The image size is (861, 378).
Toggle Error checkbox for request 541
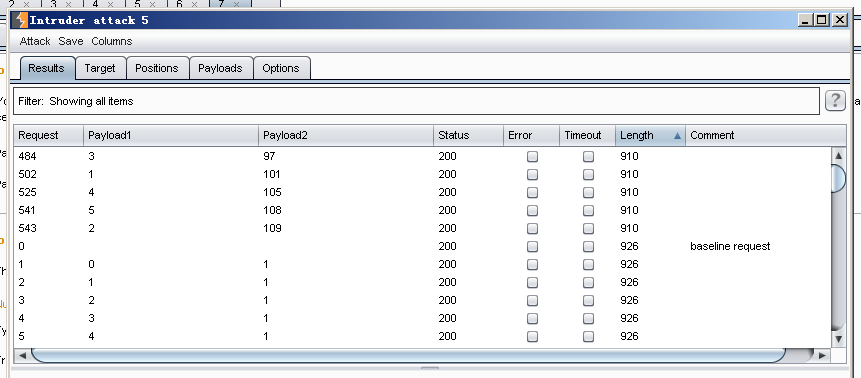(x=532, y=210)
